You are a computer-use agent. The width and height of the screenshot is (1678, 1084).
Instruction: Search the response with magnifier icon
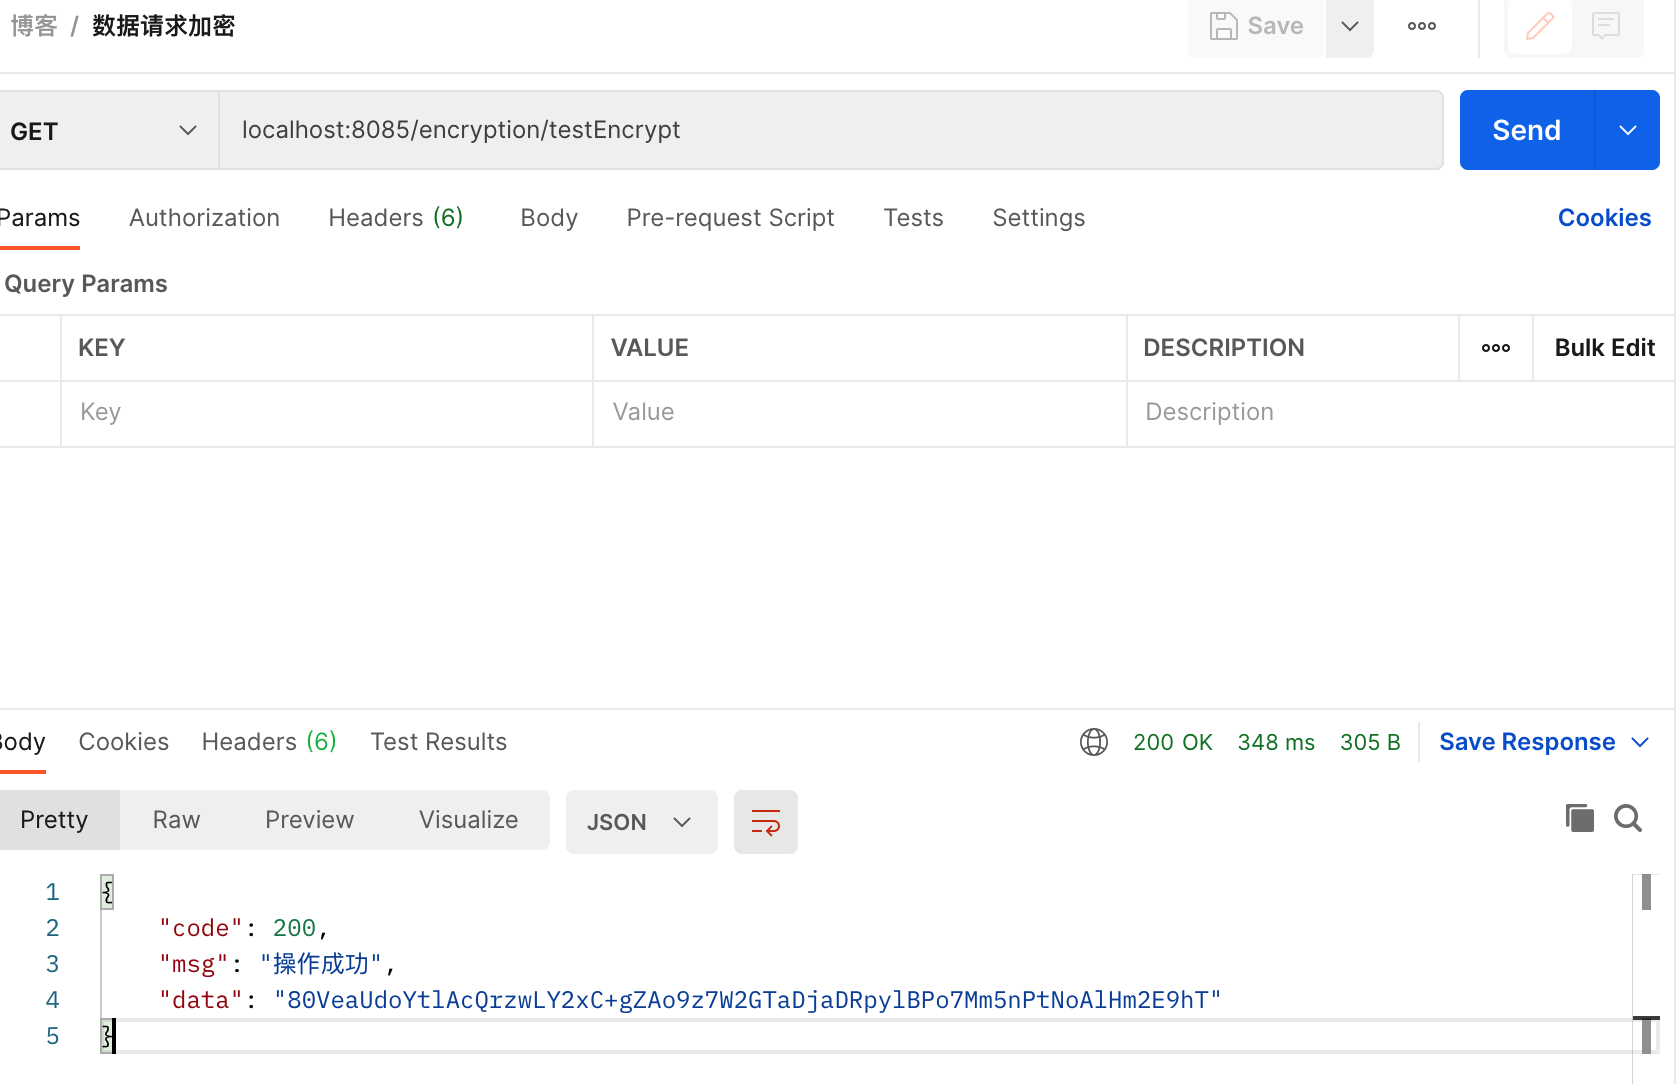(1627, 819)
